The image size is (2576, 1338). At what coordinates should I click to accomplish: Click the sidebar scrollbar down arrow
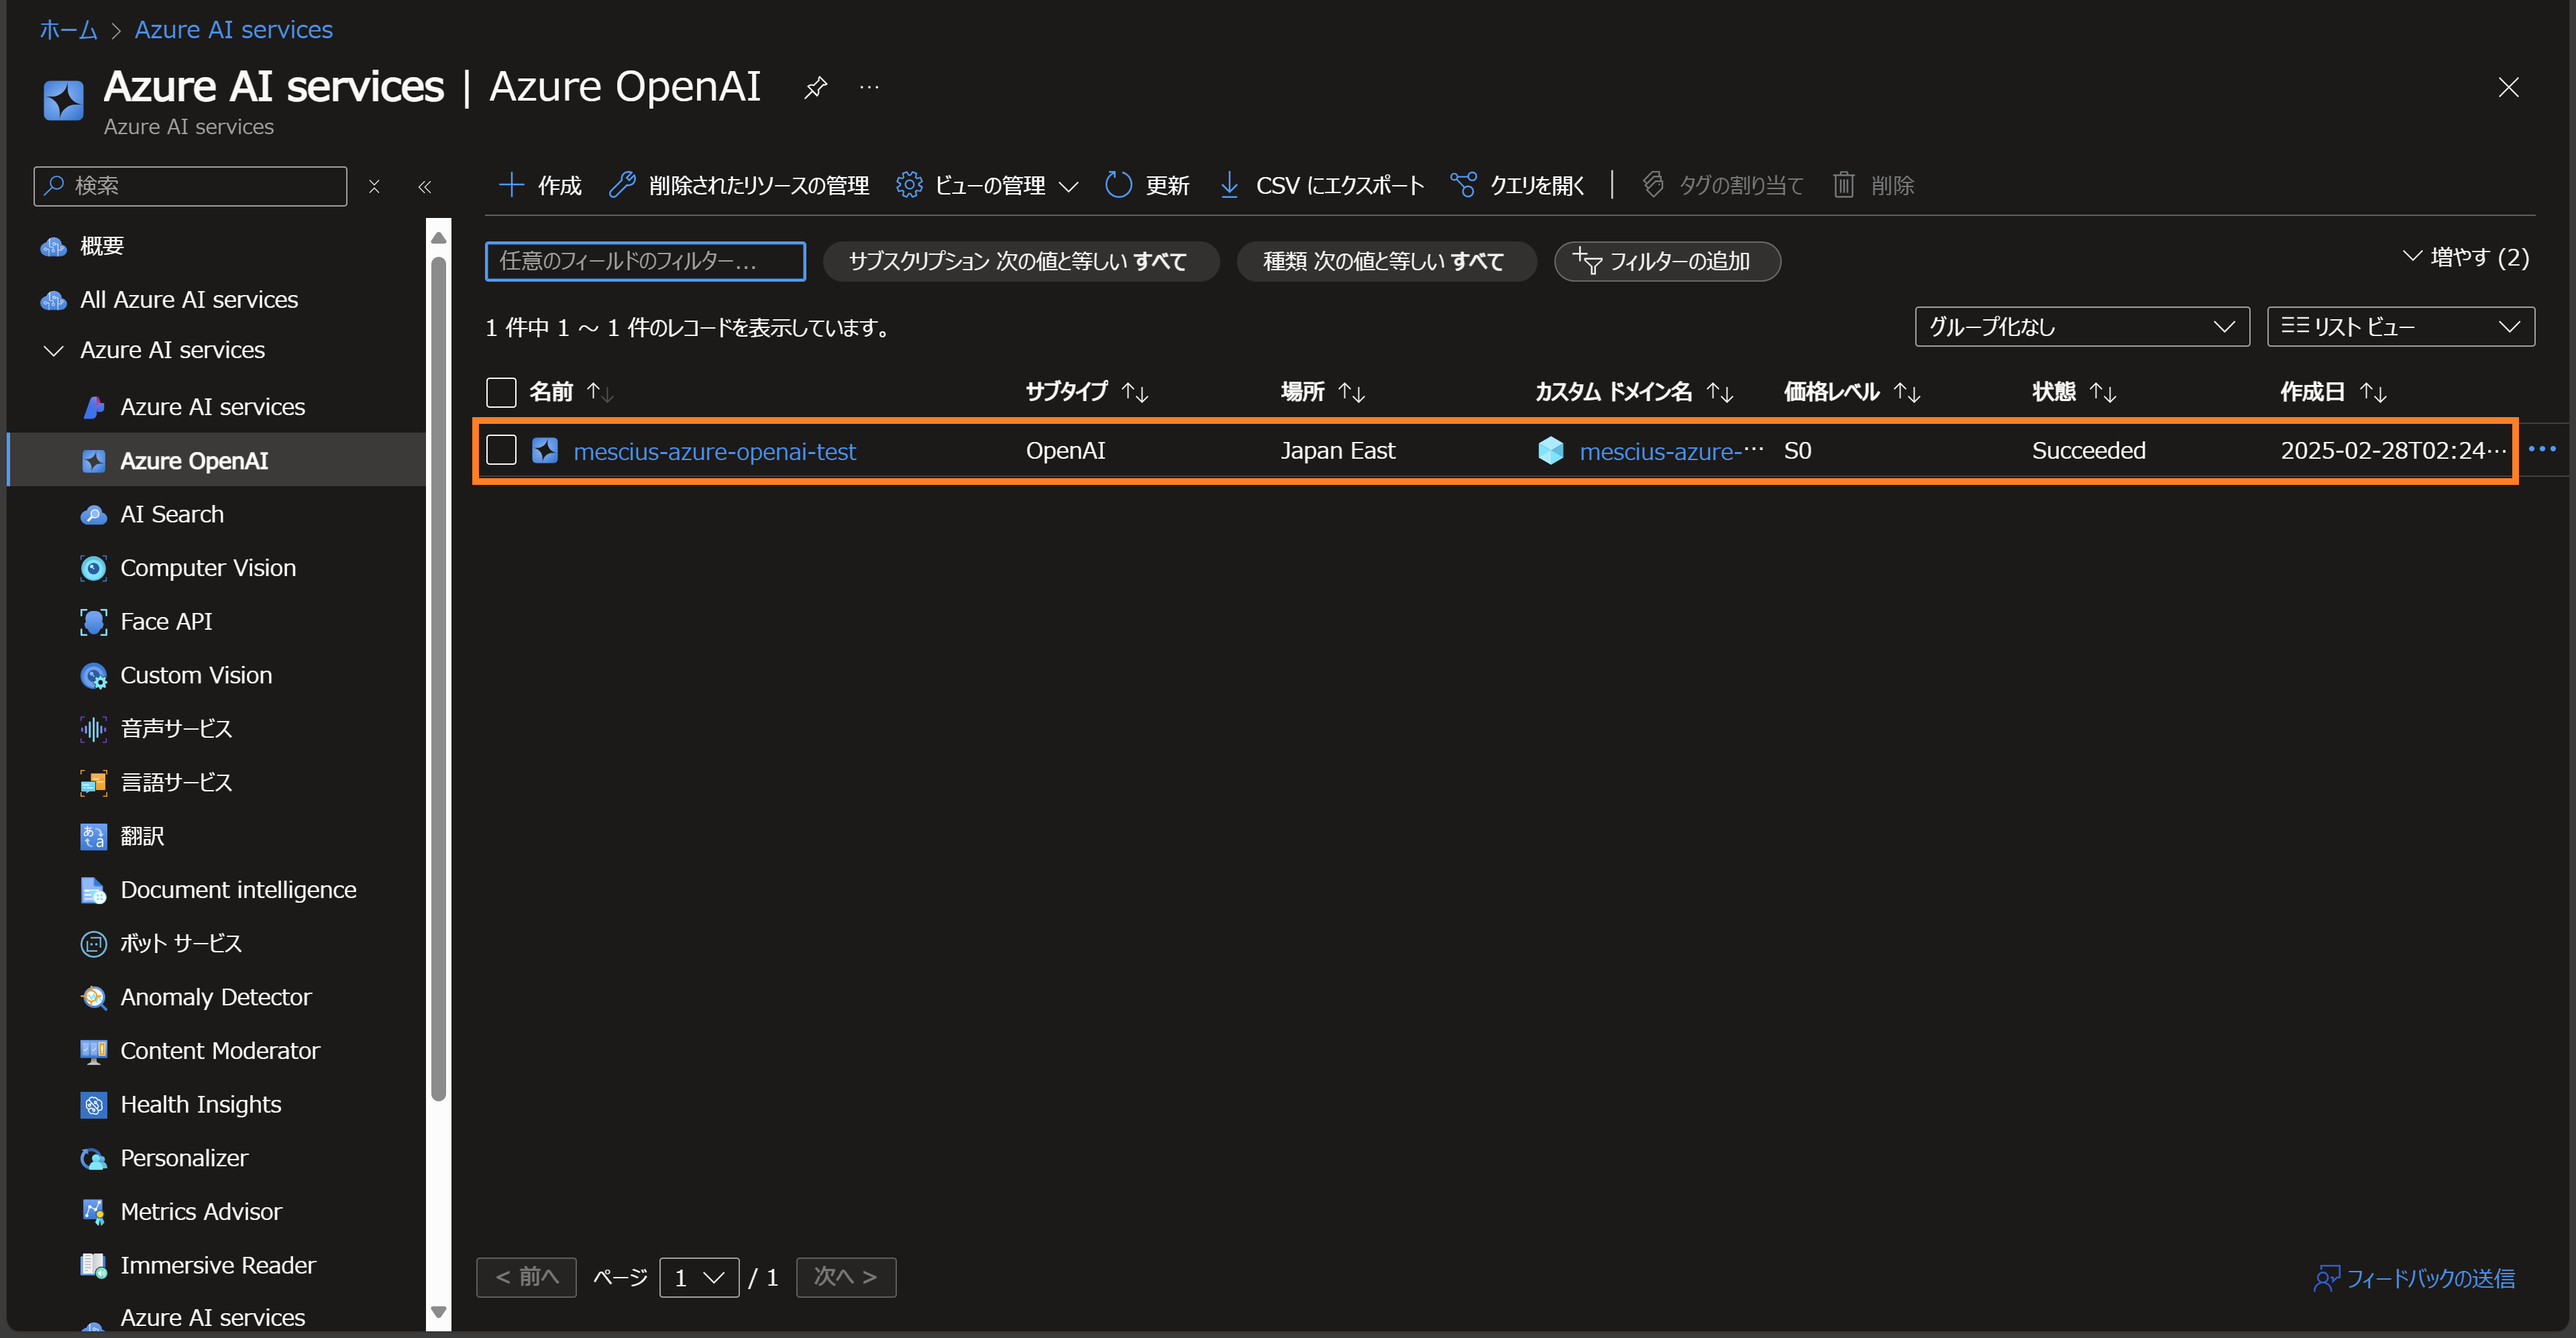coord(438,1312)
